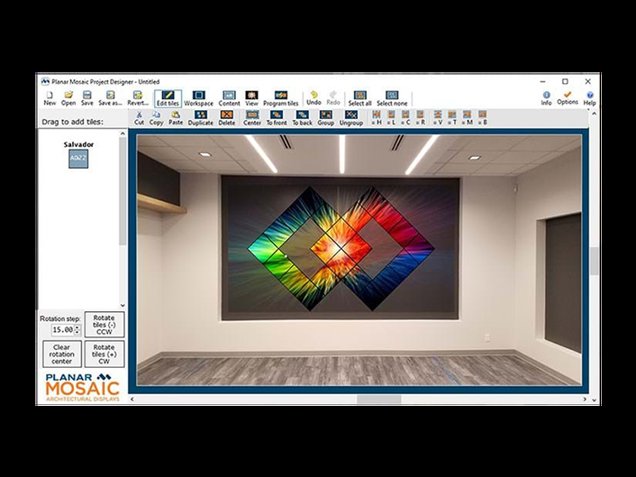The image size is (636, 477).
Task: Open the Program tiles mode
Action: coord(281,99)
